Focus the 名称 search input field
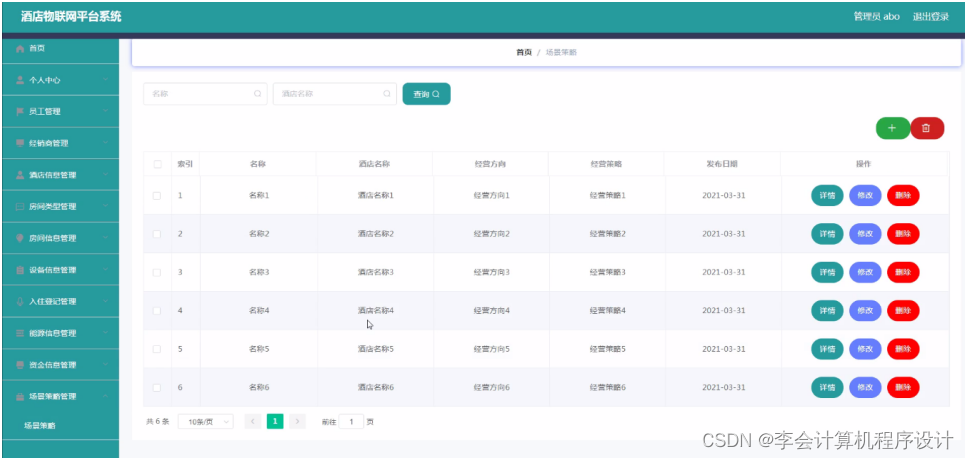 tap(205, 94)
